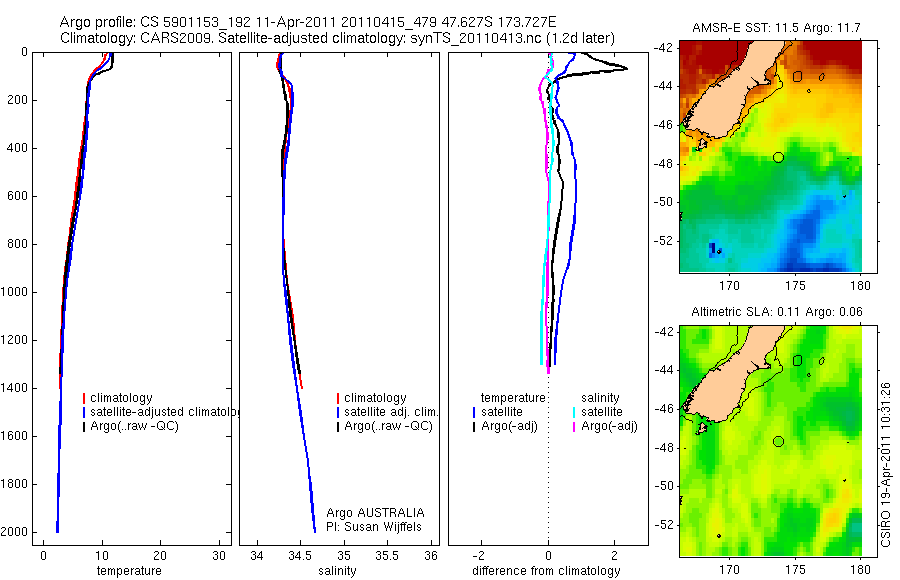900x580 pixels.
Task: Click the cyan salinity satellite legend marker
Action: pyautogui.click(x=574, y=412)
